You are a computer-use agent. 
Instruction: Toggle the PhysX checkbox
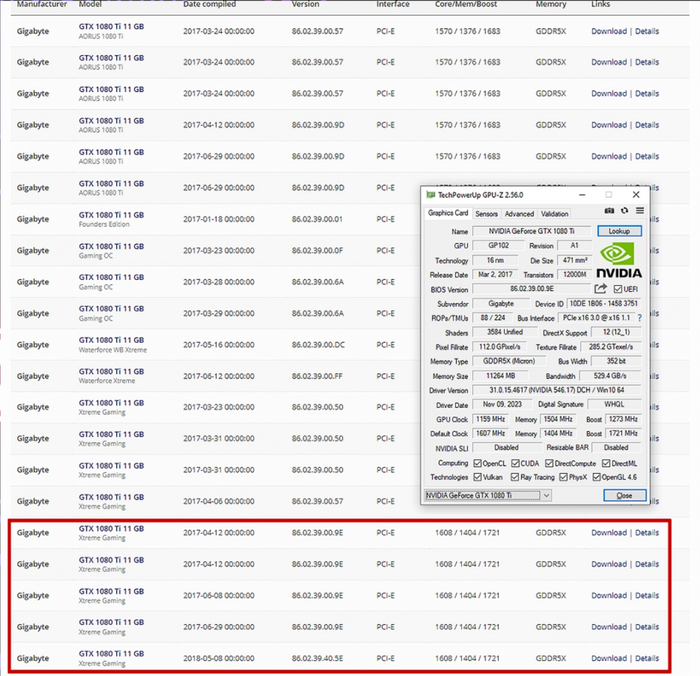(x=563, y=477)
